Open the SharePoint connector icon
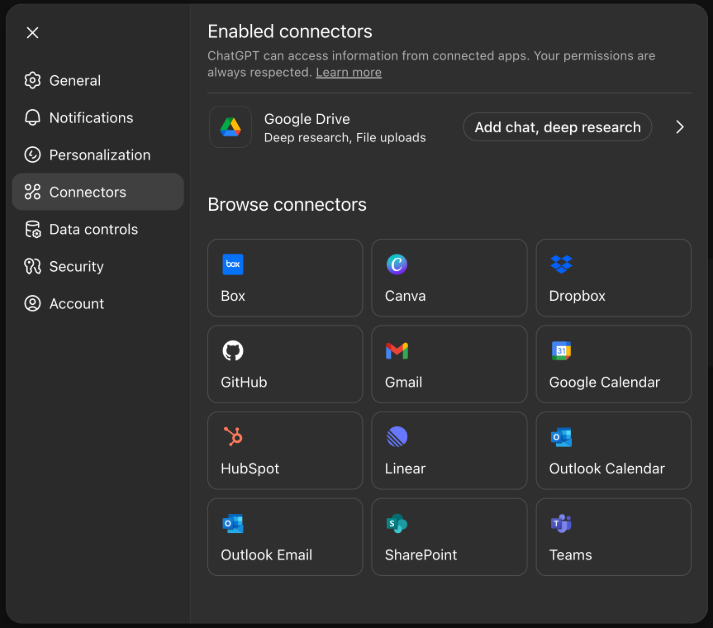713x628 pixels. pyautogui.click(x=397, y=524)
